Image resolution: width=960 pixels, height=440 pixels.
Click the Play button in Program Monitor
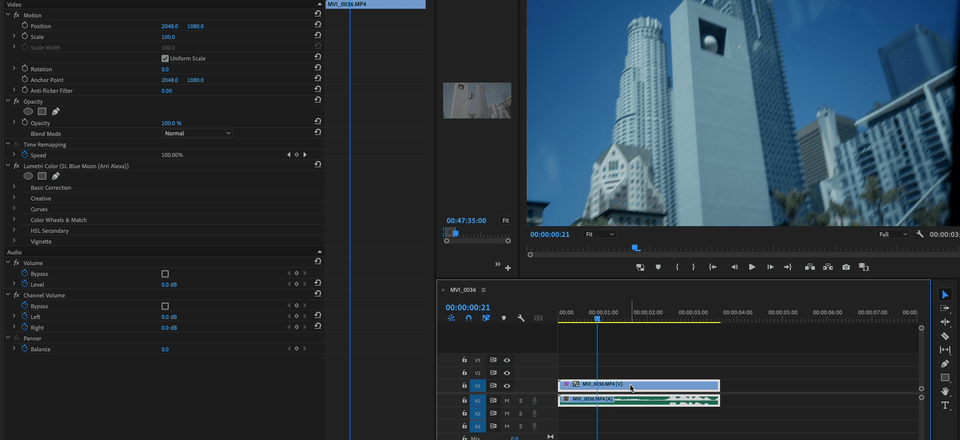coord(752,267)
